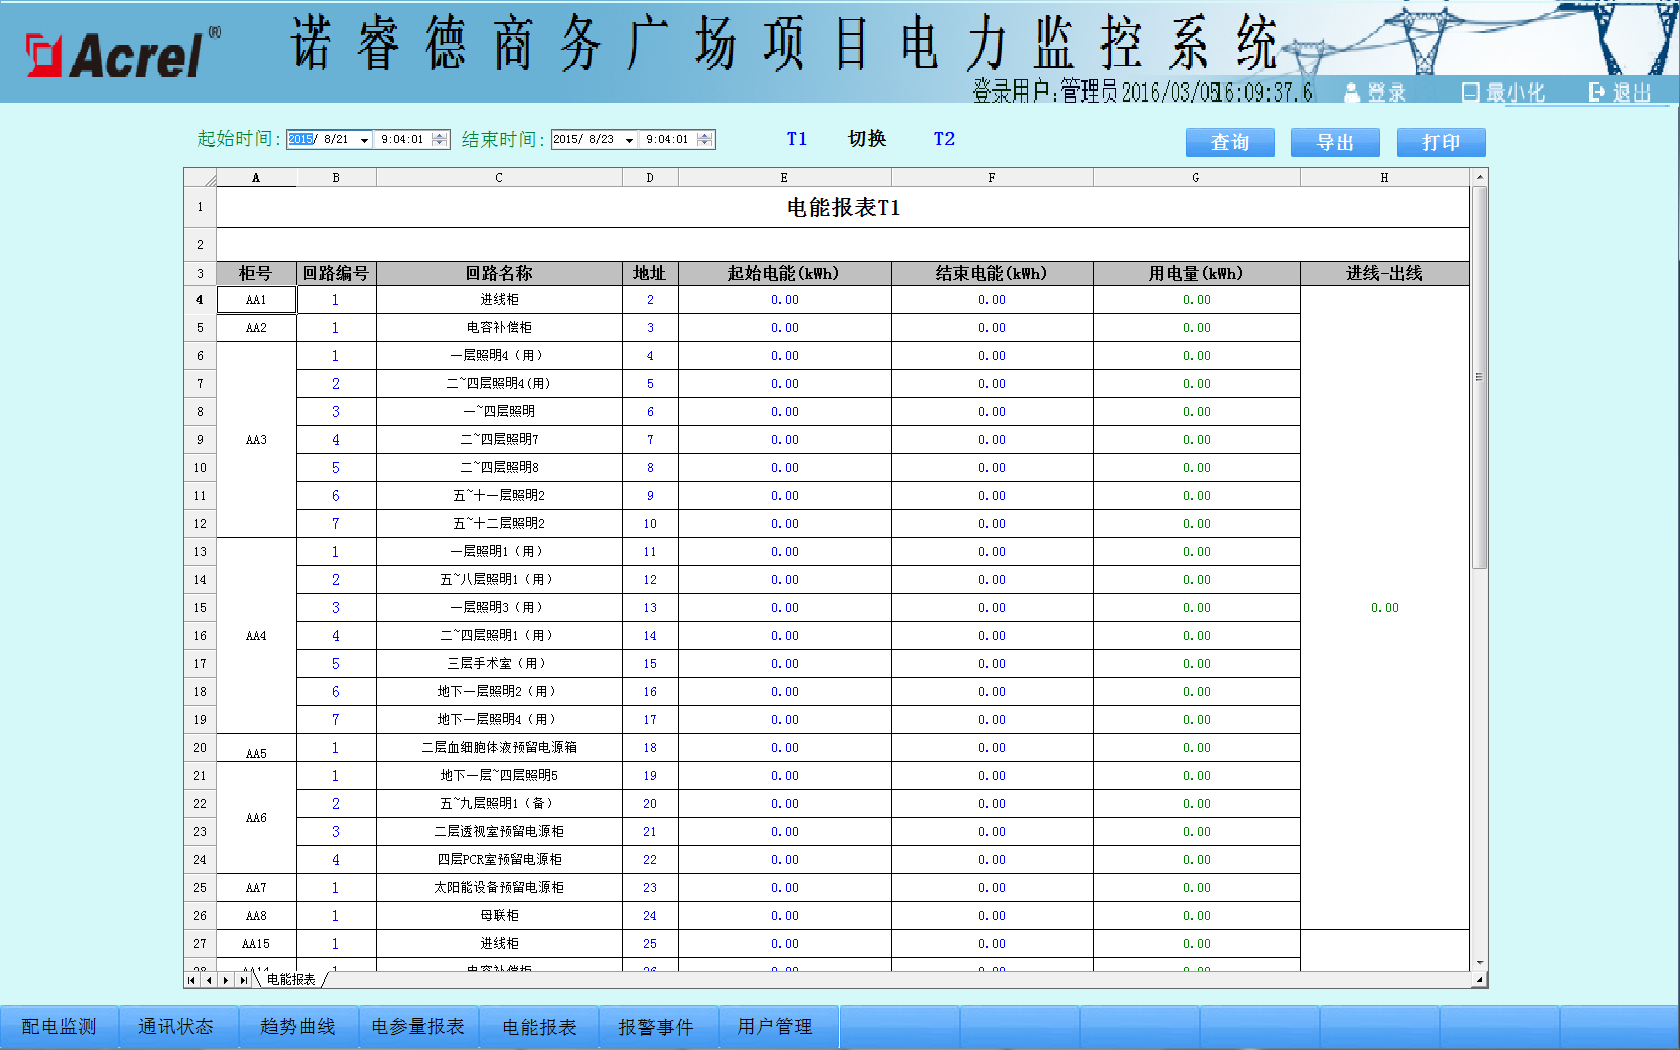Switch to T1 transformer report
Image resolution: width=1680 pixels, height=1050 pixels.
coord(797,139)
